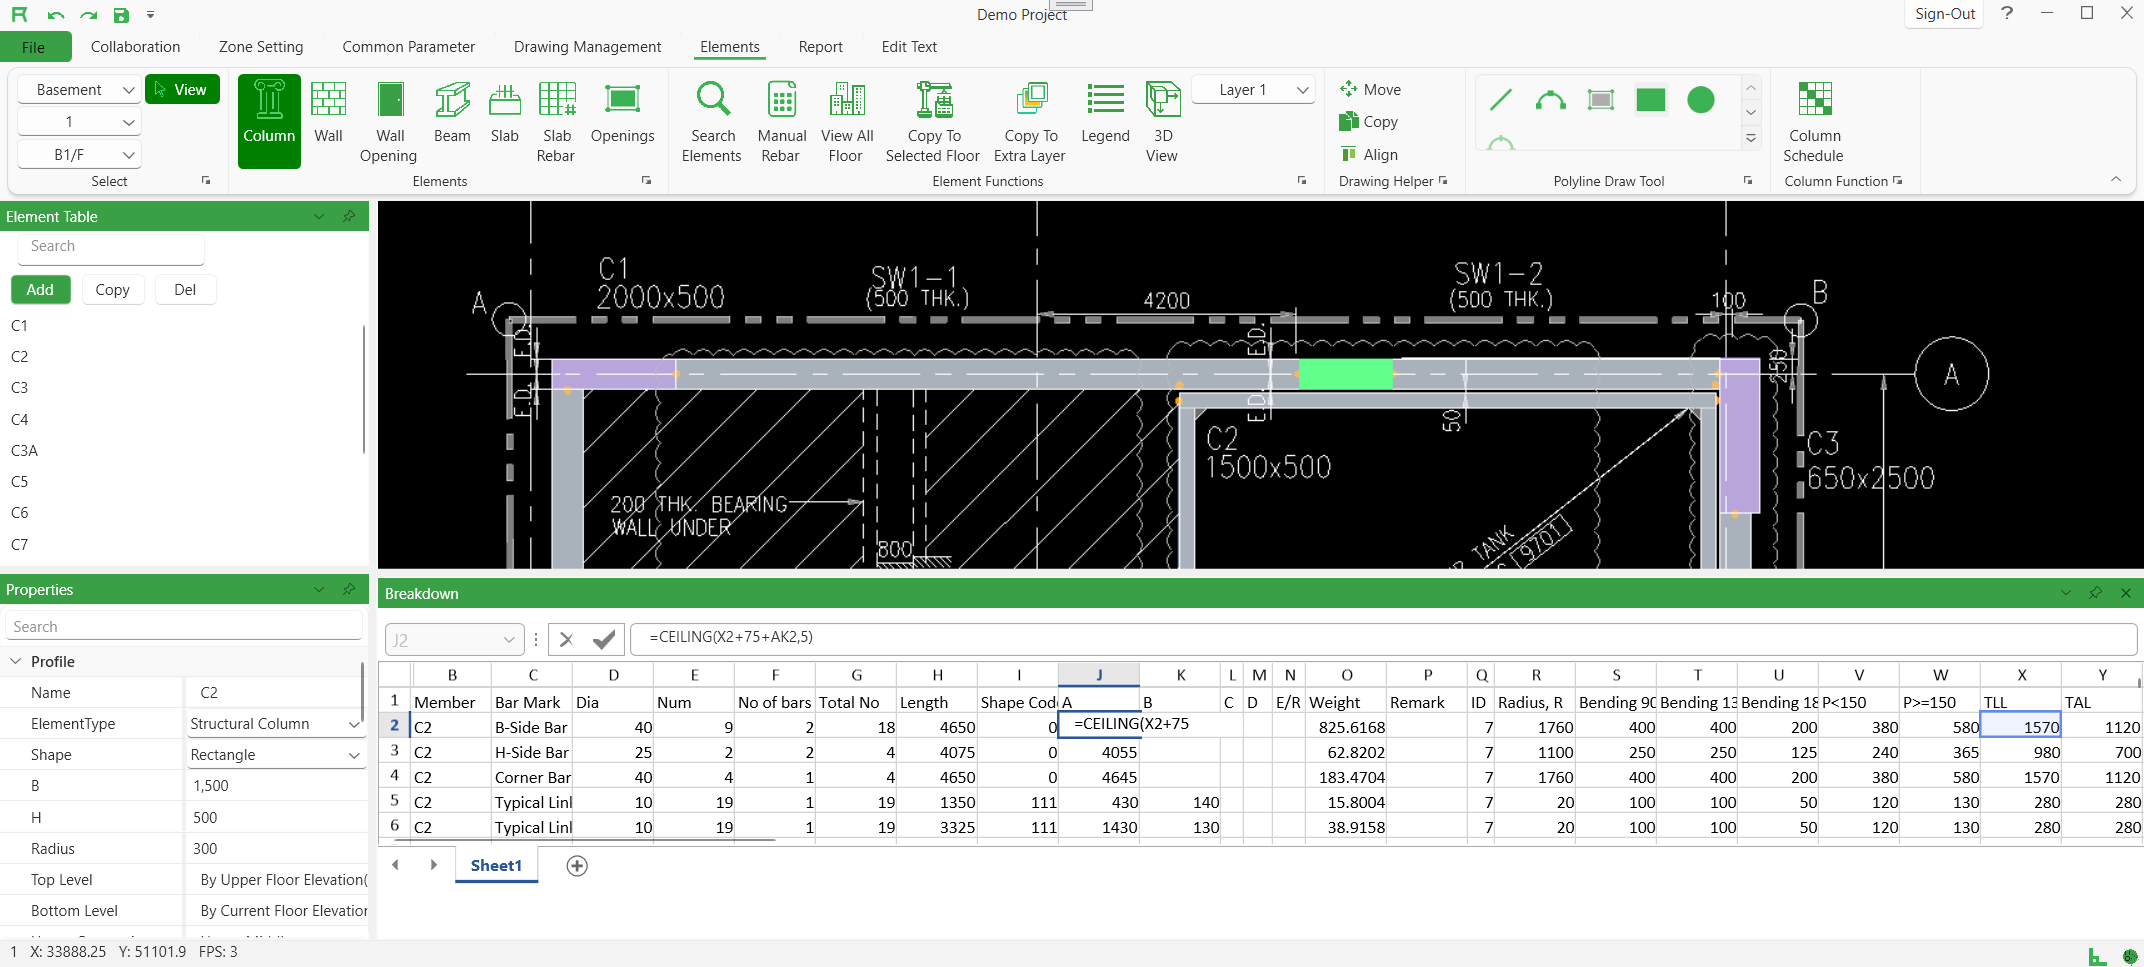
Task: Open the Column Schedule function
Action: [x=1813, y=100]
